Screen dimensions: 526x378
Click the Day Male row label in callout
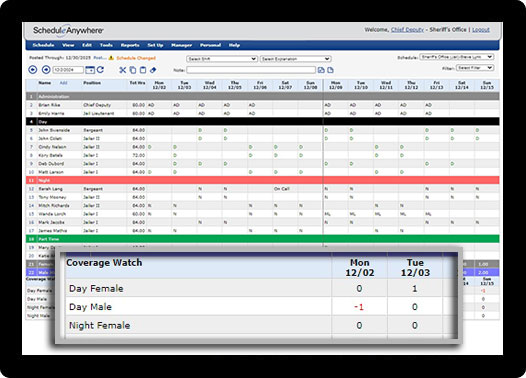click(x=90, y=307)
